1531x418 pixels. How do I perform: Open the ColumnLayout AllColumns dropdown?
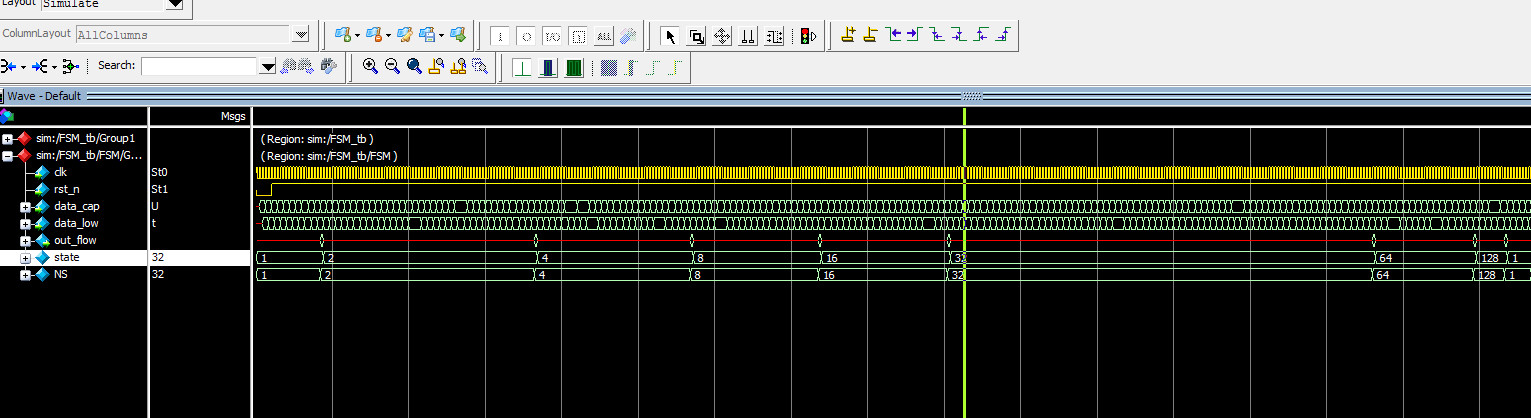(301, 35)
